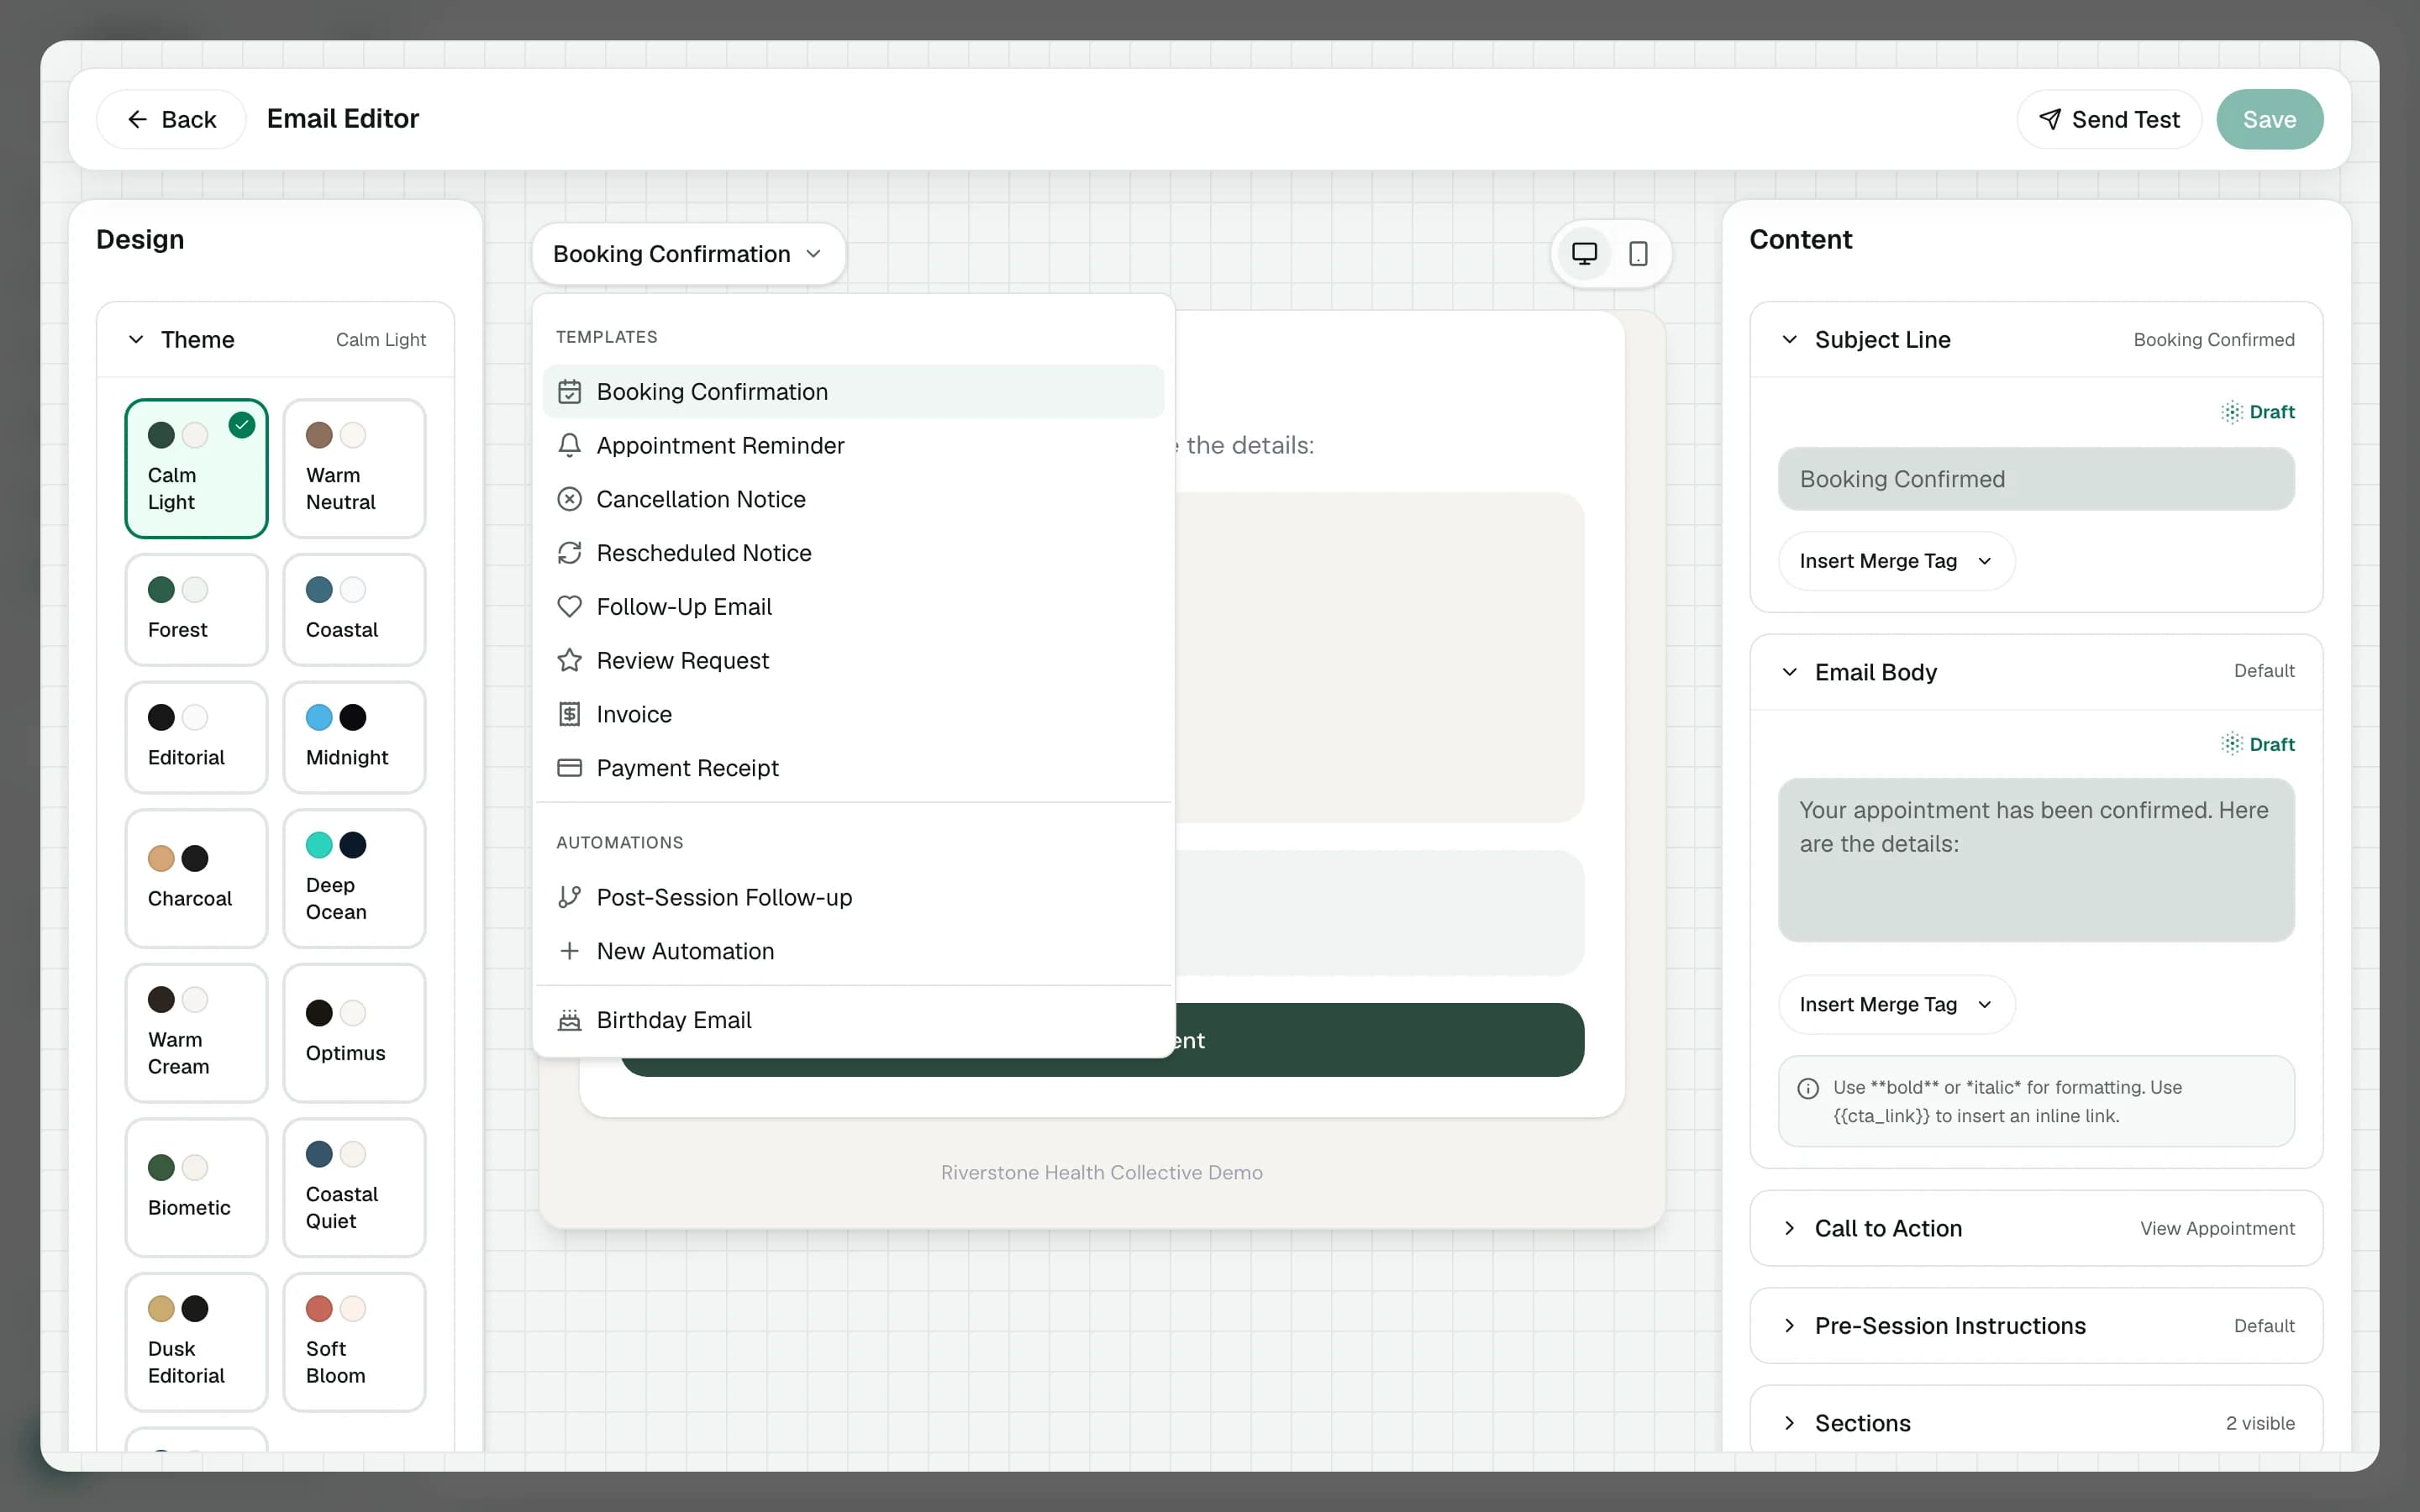
Task: Click the star icon for Review Request
Action: pos(569,660)
